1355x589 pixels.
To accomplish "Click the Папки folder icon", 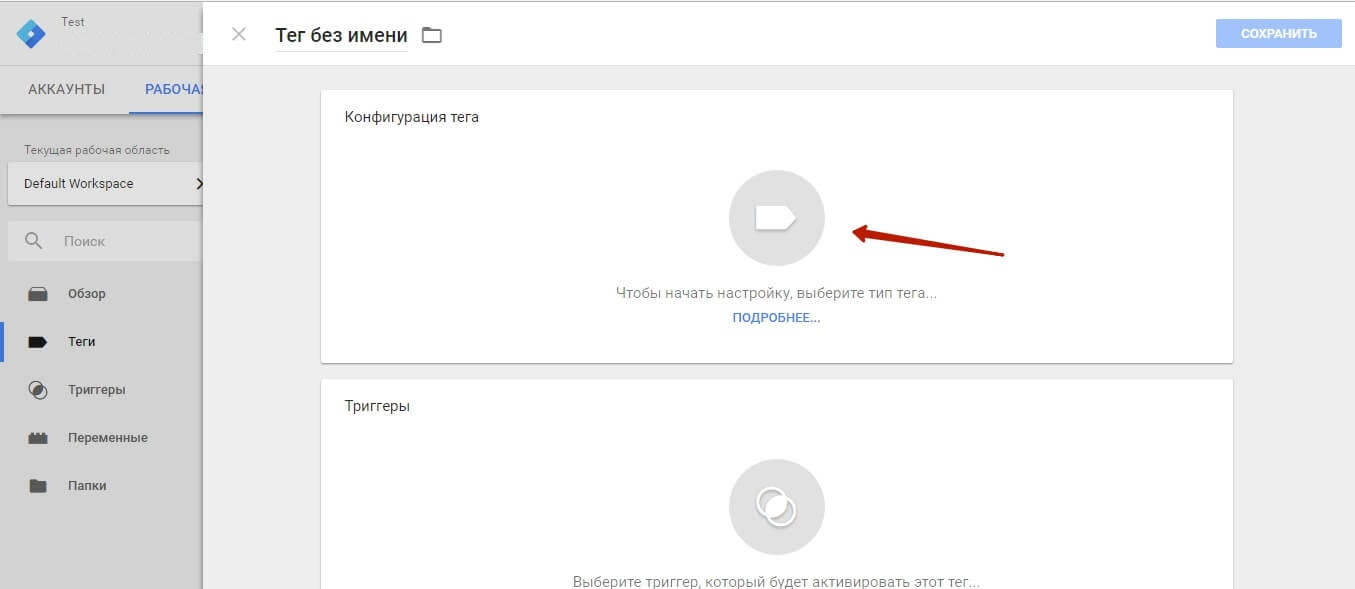I will pos(38,486).
